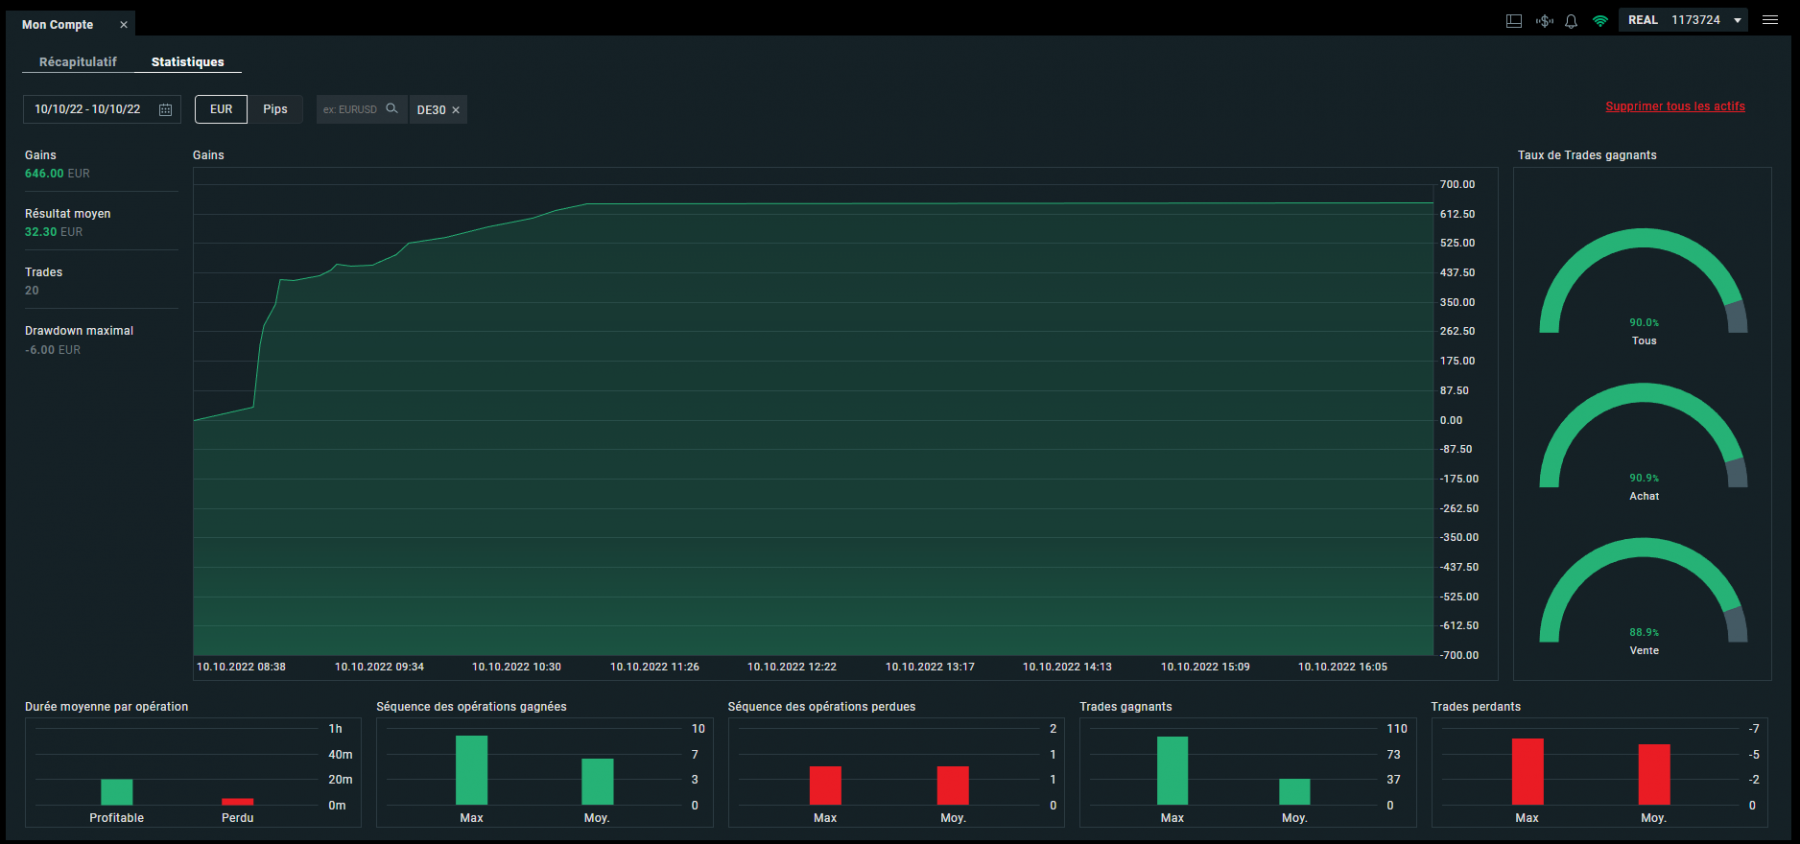Click the Trades count 20
Screen dimensions: 1800x844
tap(32, 290)
